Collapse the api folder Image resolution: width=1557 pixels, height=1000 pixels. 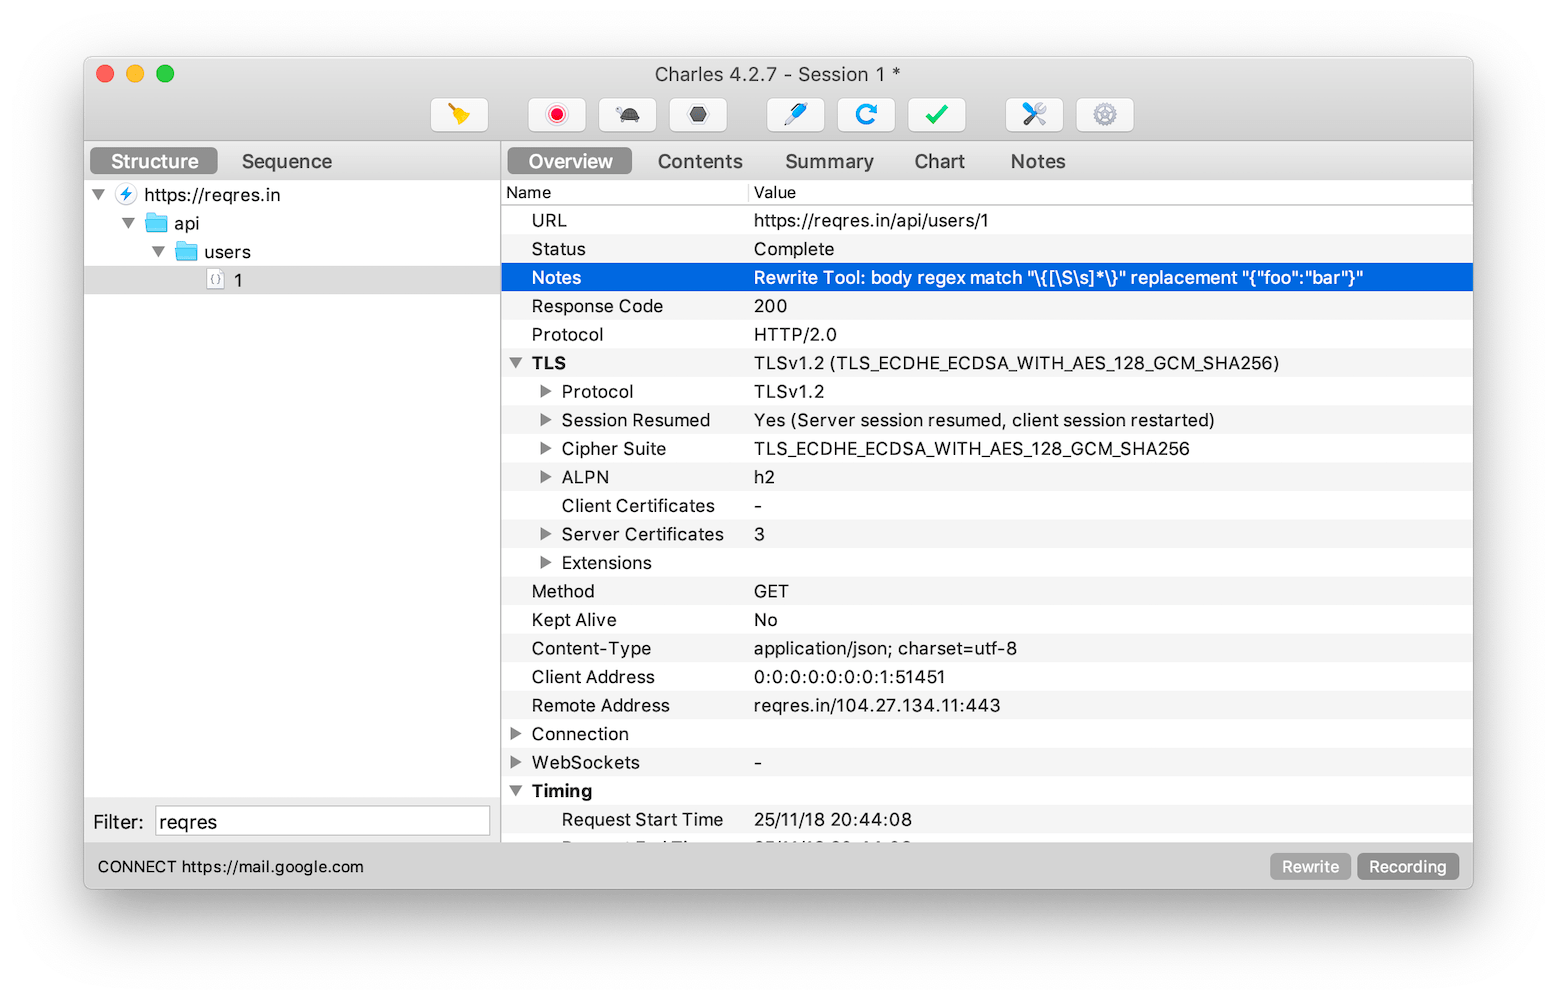(128, 223)
